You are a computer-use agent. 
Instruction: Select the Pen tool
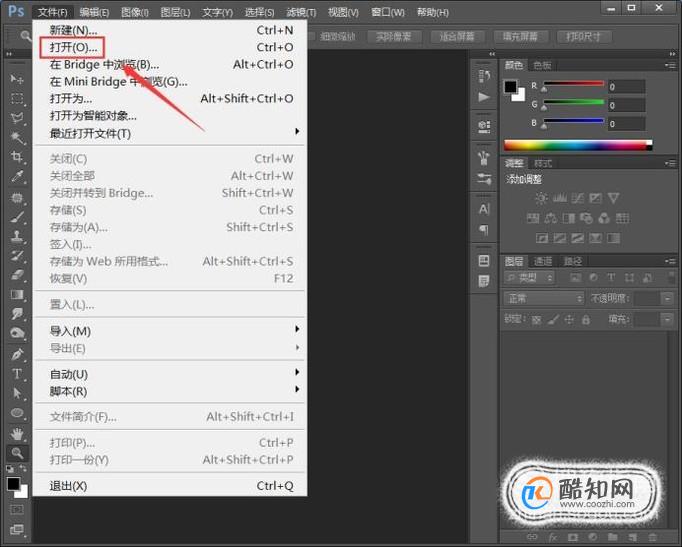[x=17, y=354]
